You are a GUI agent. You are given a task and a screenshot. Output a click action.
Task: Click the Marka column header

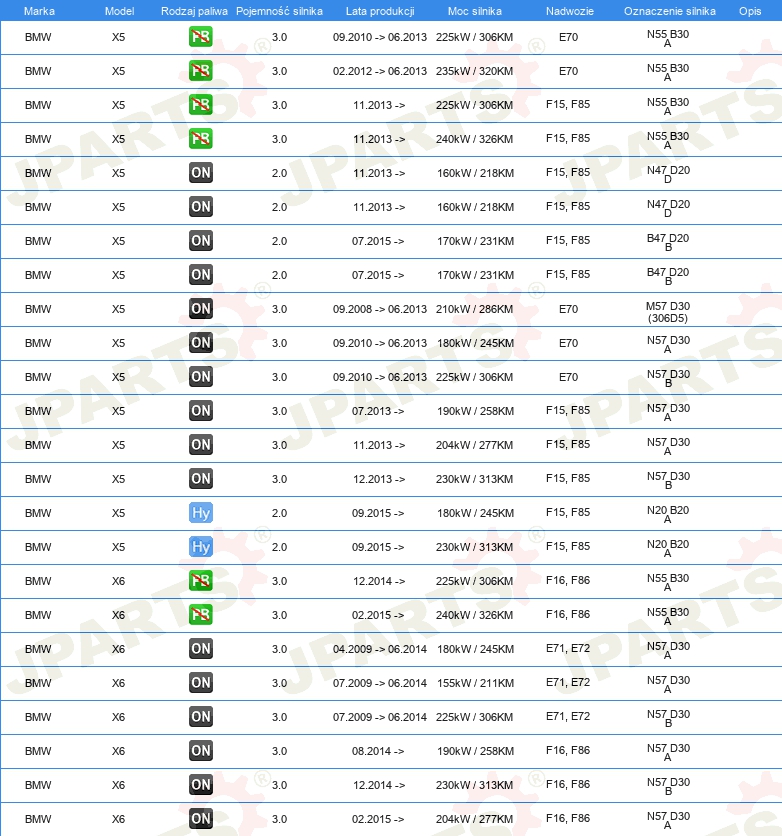tap(39, 11)
